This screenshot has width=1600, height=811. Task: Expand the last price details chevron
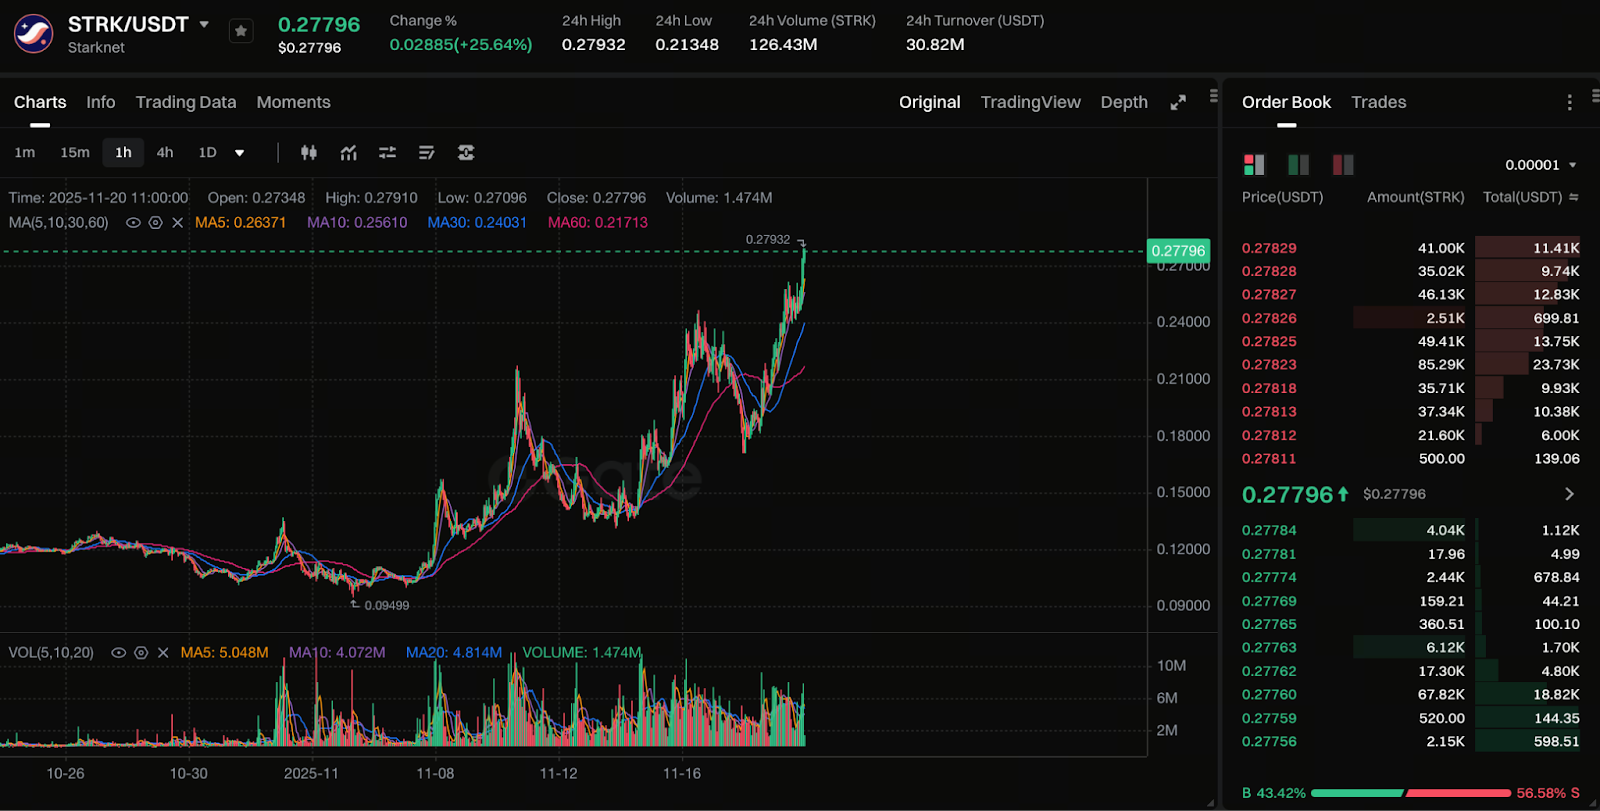pos(1569,494)
